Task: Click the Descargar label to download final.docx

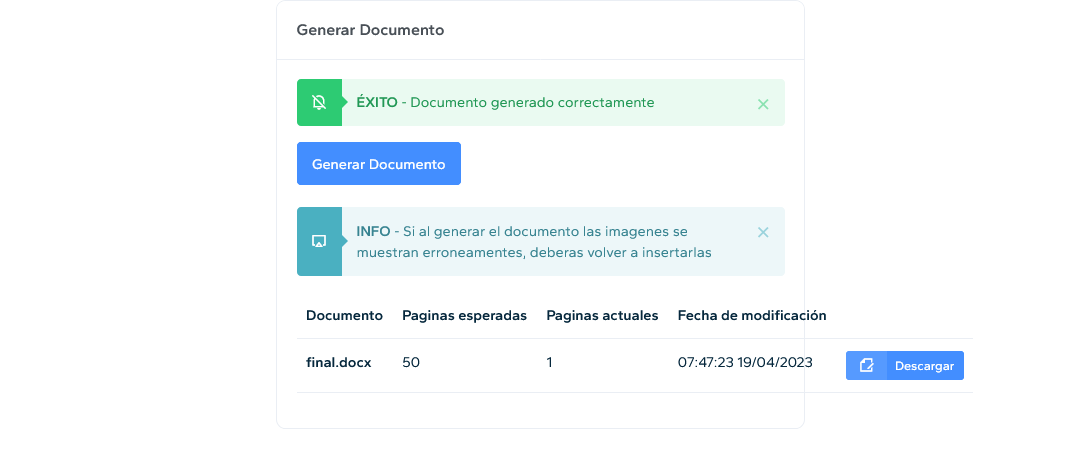Action: point(924,366)
